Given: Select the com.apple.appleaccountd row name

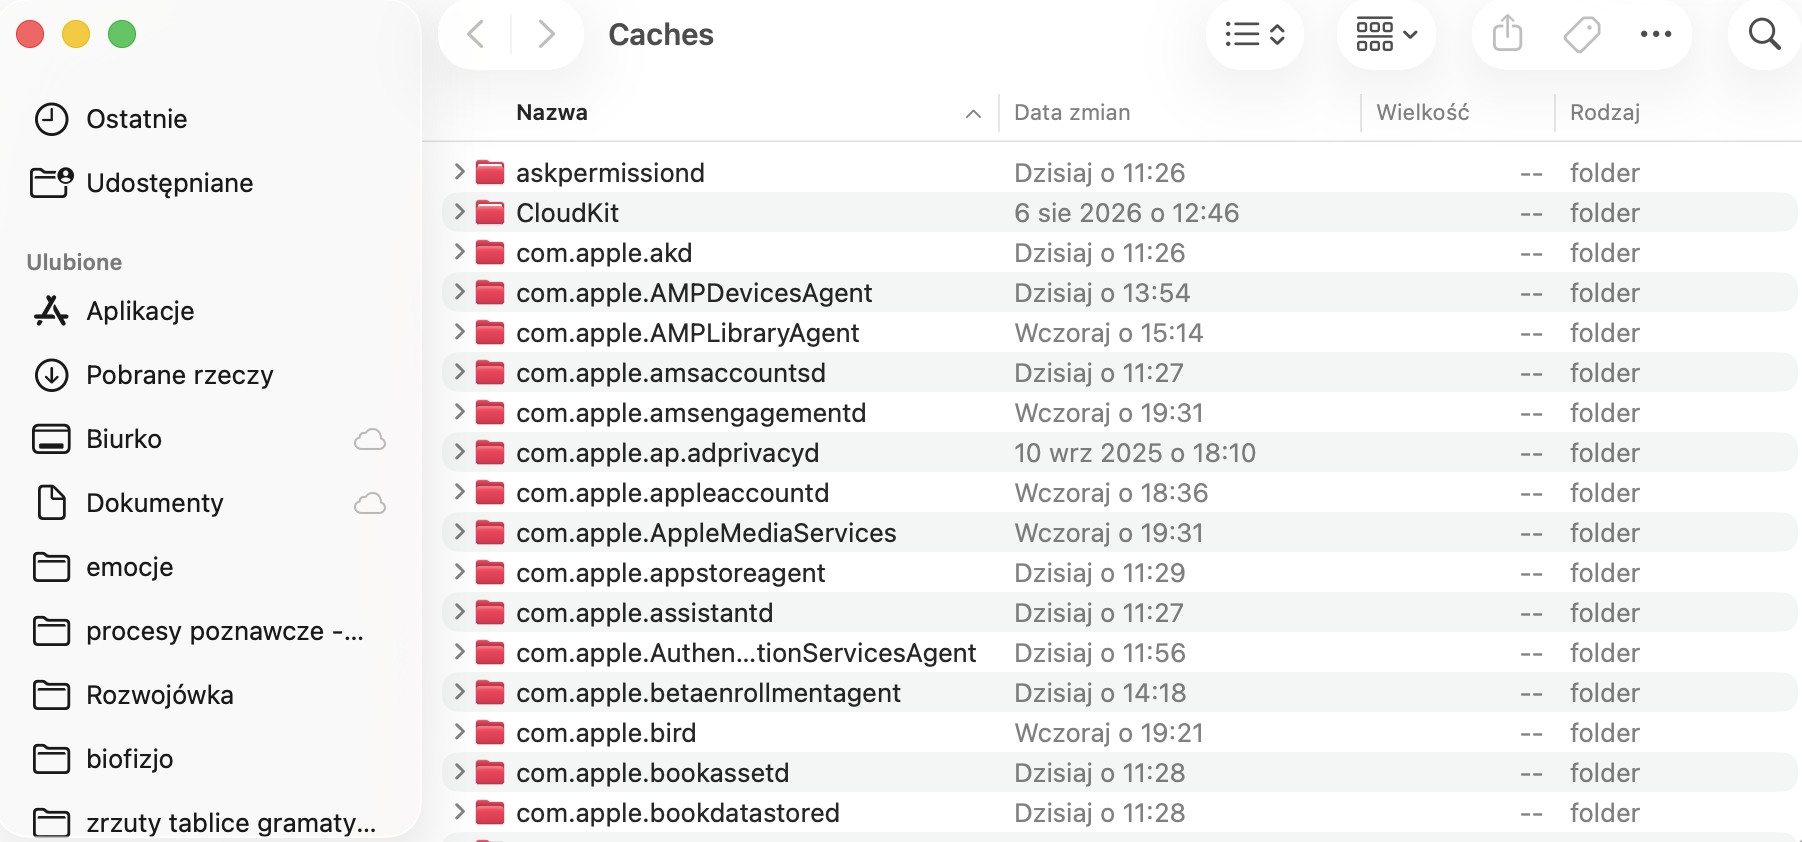Looking at the screenshot, I should tap(672, 493).
